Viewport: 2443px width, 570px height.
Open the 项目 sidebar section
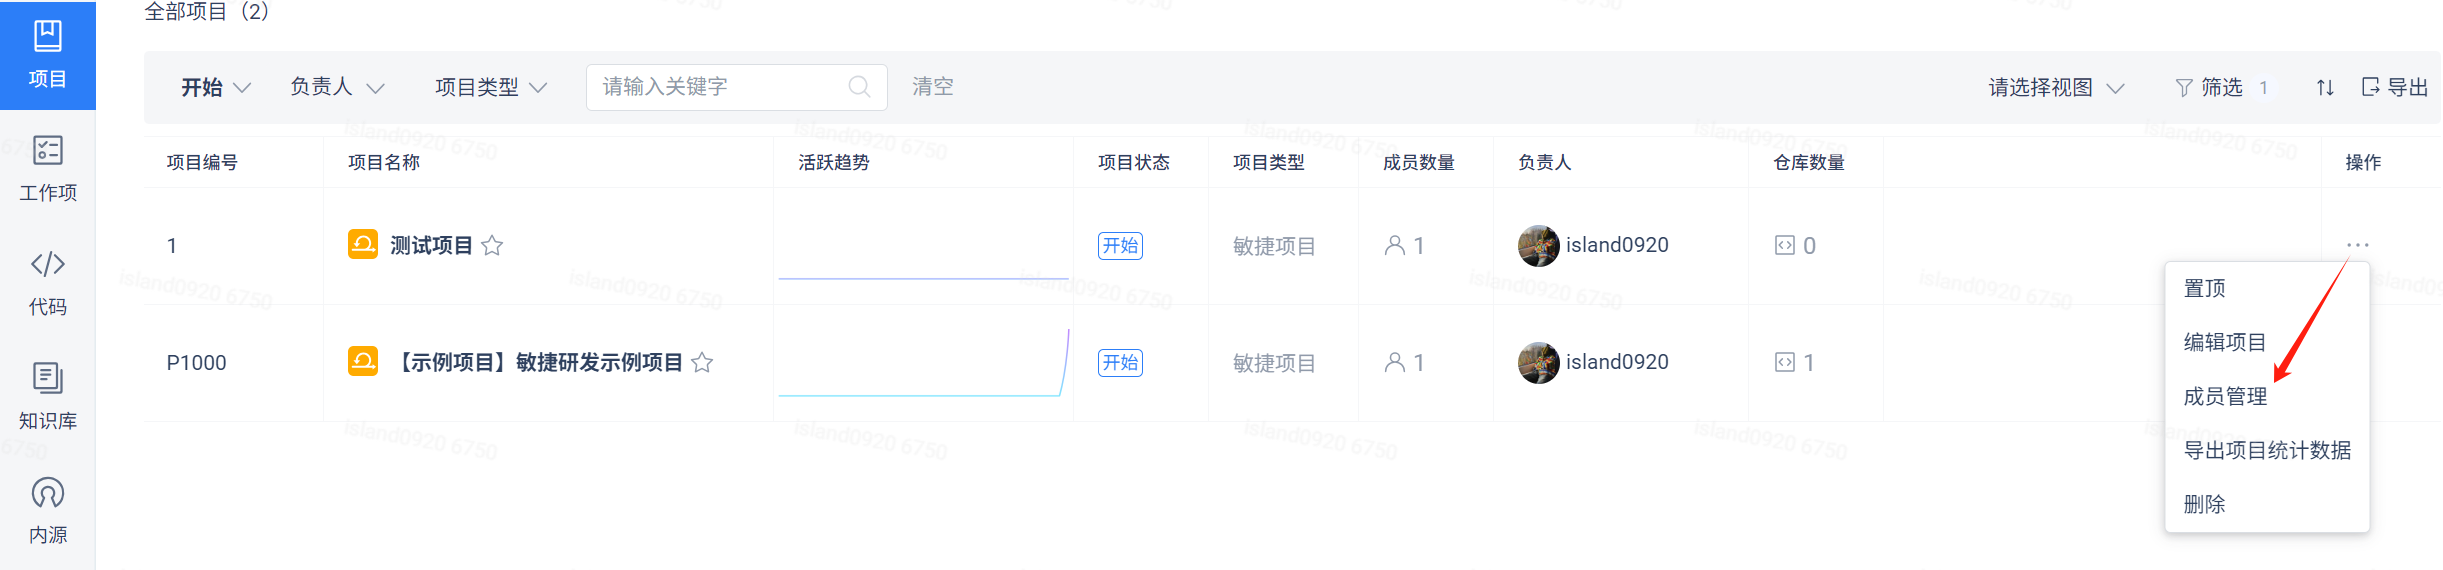coord(47,55)
